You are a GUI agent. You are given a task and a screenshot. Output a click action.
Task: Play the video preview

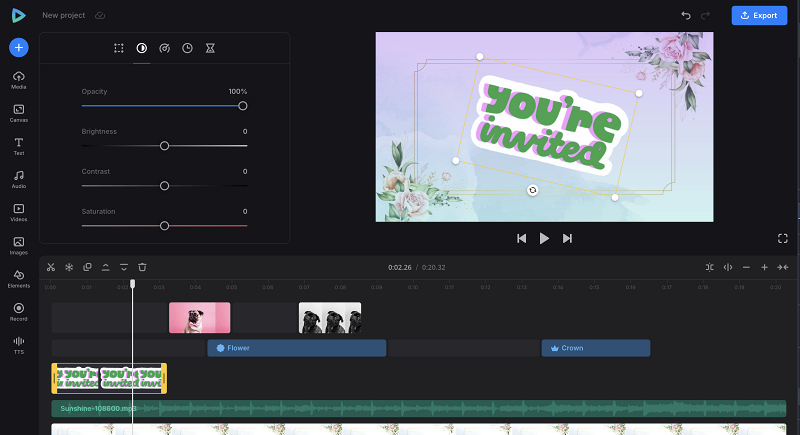click(544, 238)
